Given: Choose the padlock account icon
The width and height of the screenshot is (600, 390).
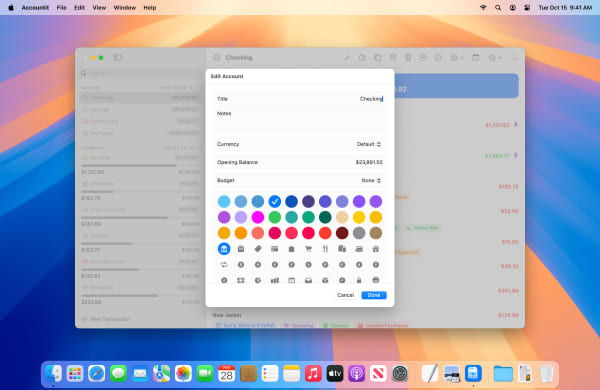Looking at the screenshot, I should tap(359, 280).
